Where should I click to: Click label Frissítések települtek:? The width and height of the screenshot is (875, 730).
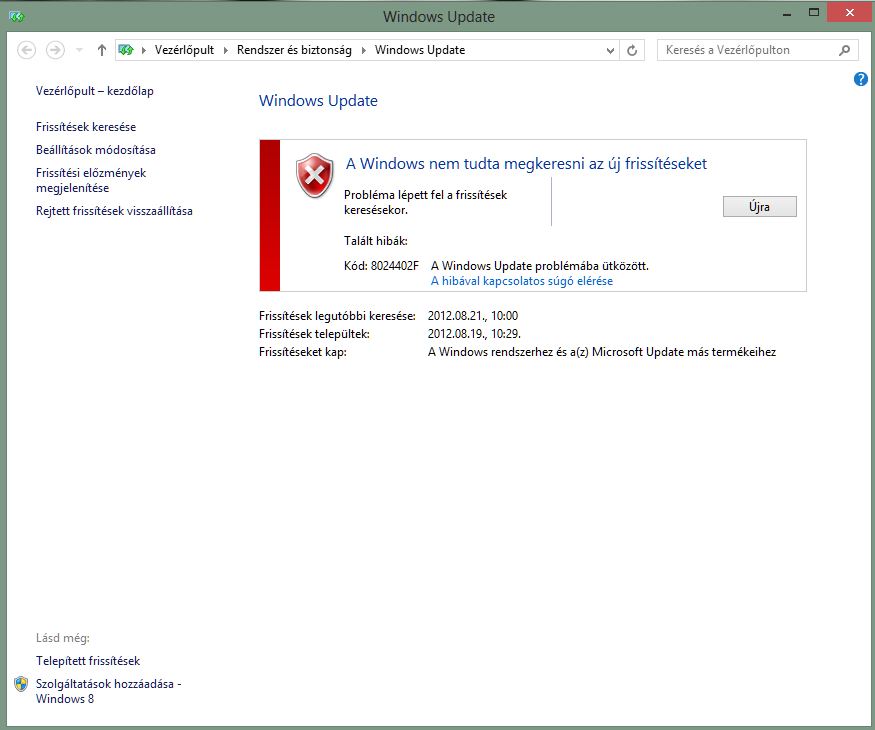[x=314, y=334]
